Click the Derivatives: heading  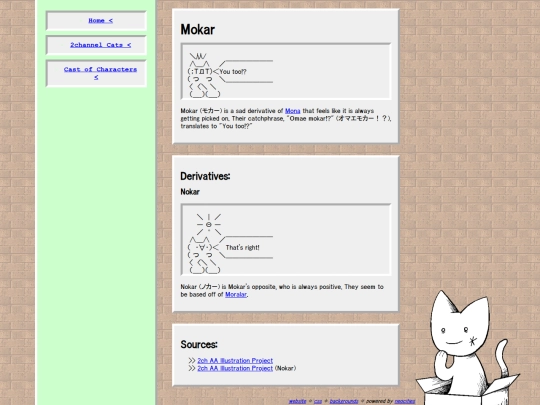click(x=205, y=176)
